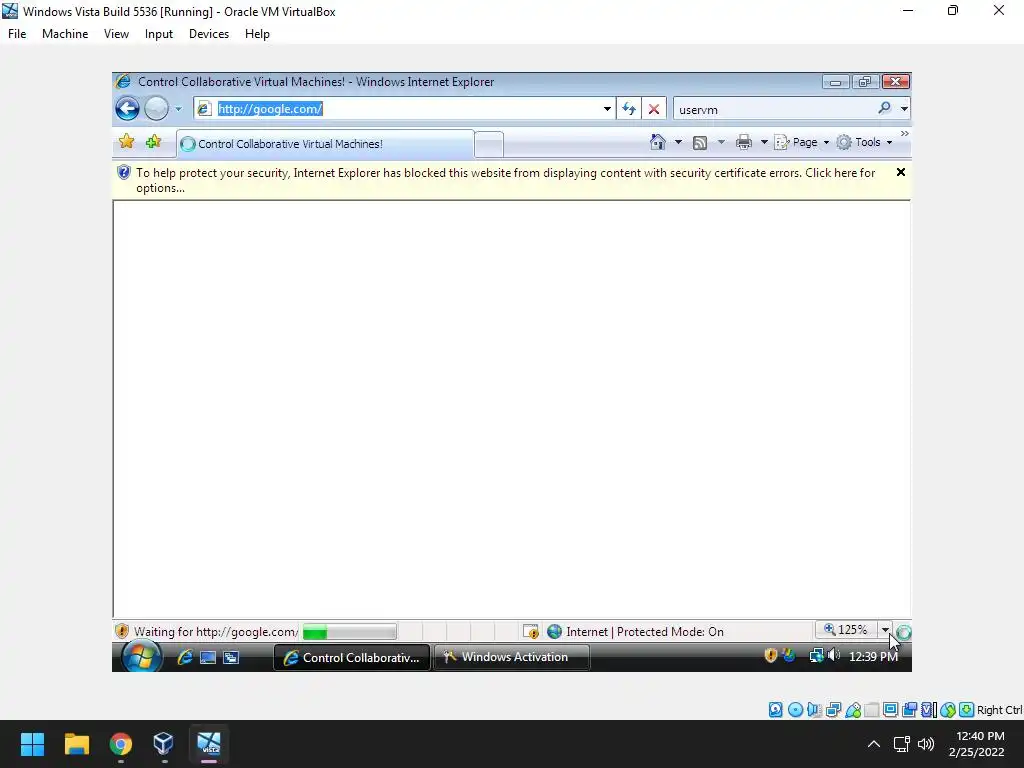Click Vista tray volume speaker icon

[834, 654]
